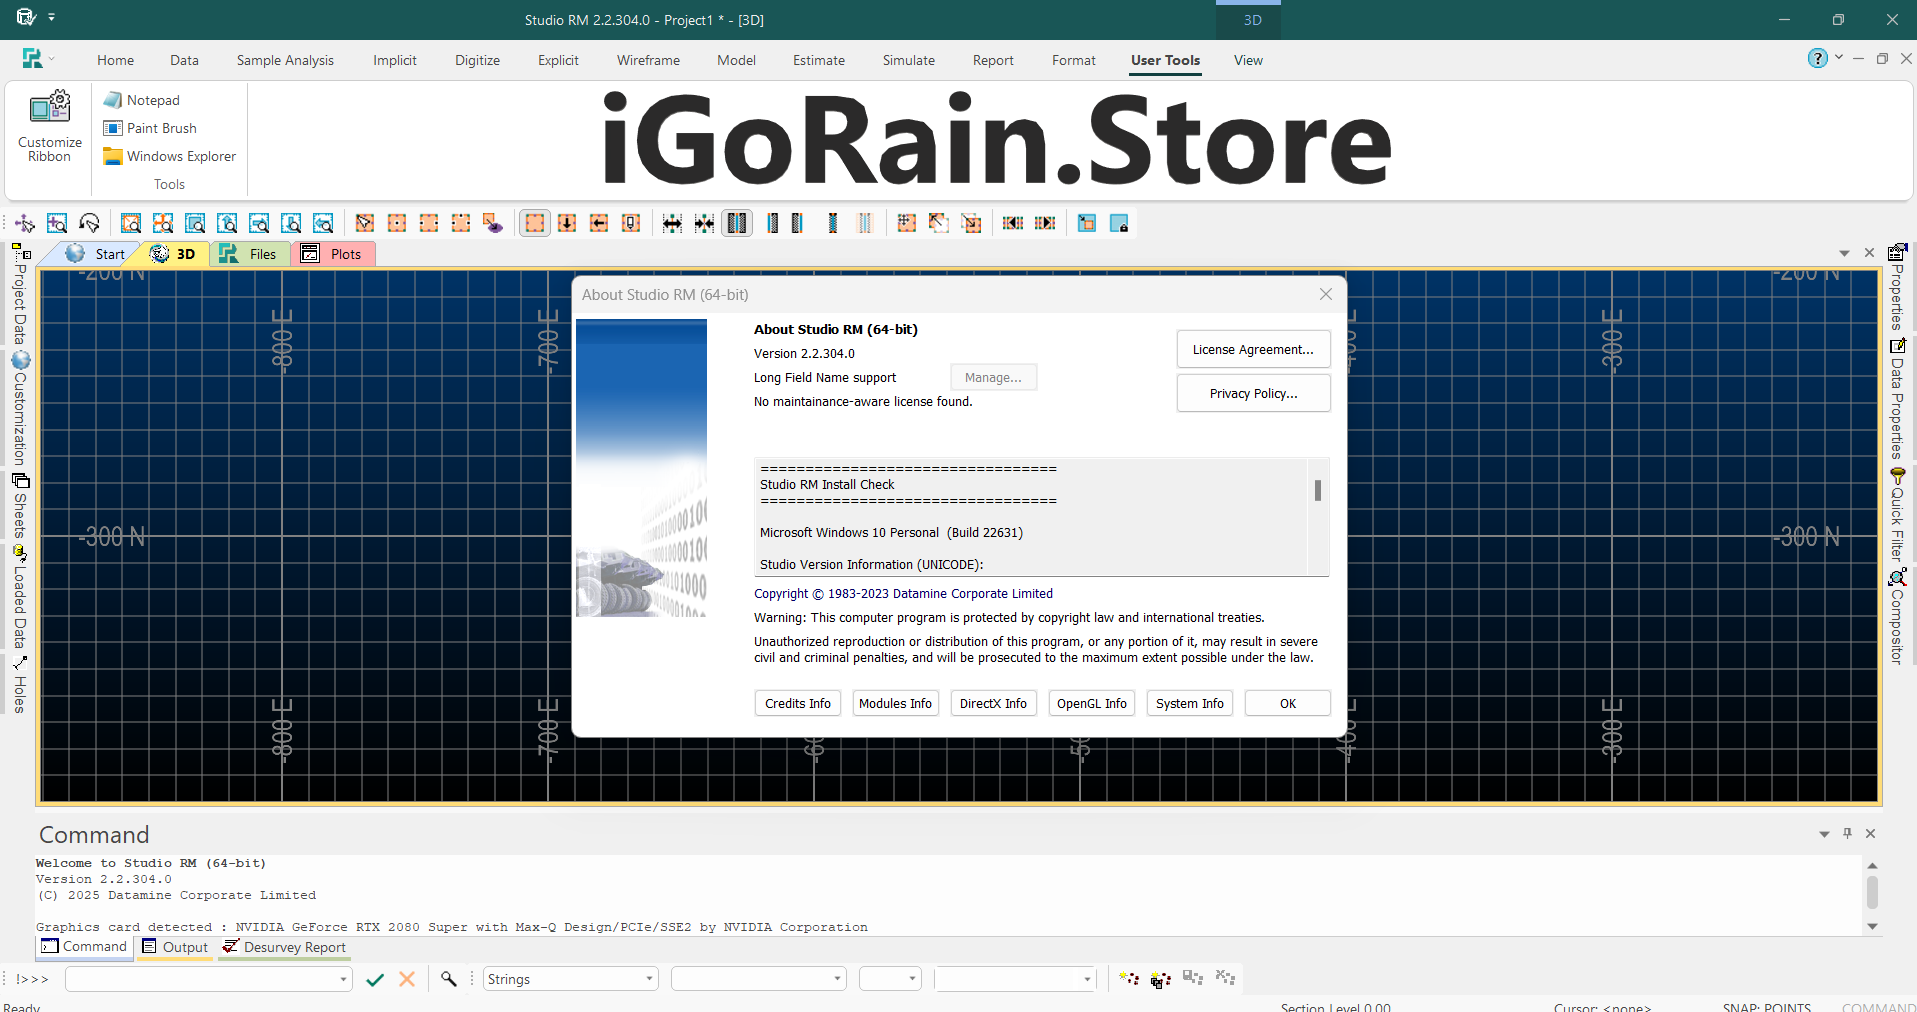
Task: Expand the Command panel dropdown arrow
Action: (1822, 834)
